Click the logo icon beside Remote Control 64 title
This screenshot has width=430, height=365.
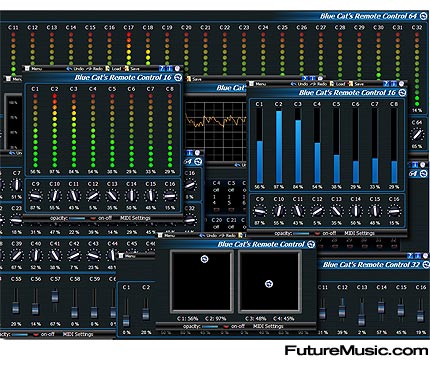423,16
